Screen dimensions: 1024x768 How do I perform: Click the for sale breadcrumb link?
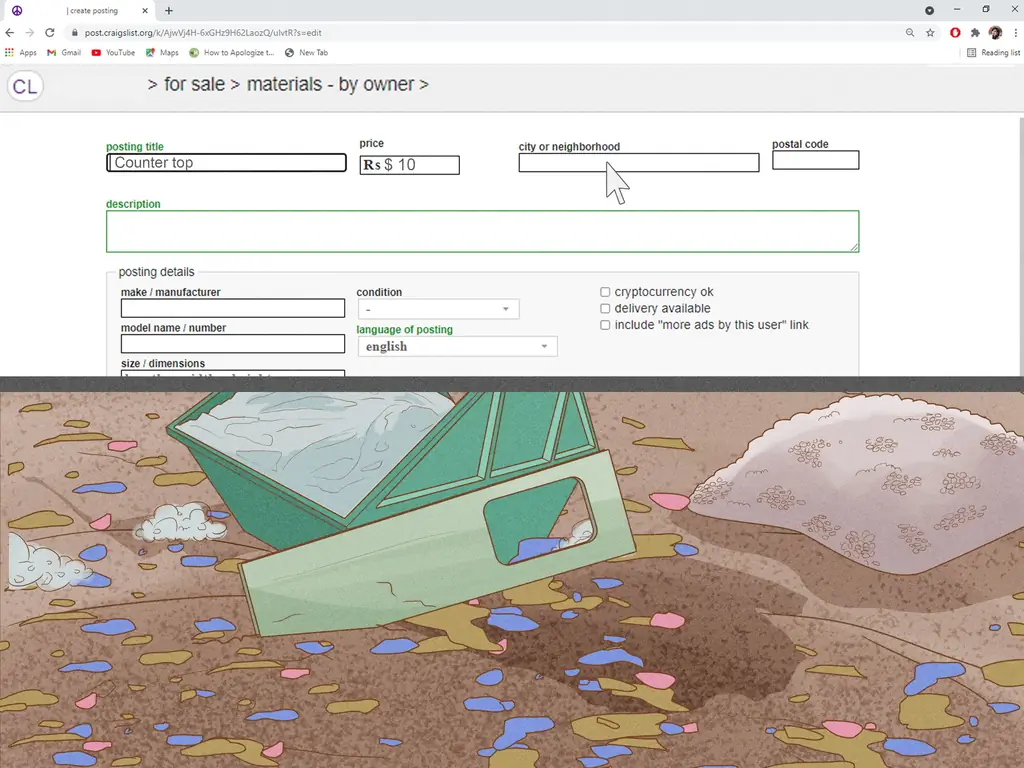[x=194, y=84]
